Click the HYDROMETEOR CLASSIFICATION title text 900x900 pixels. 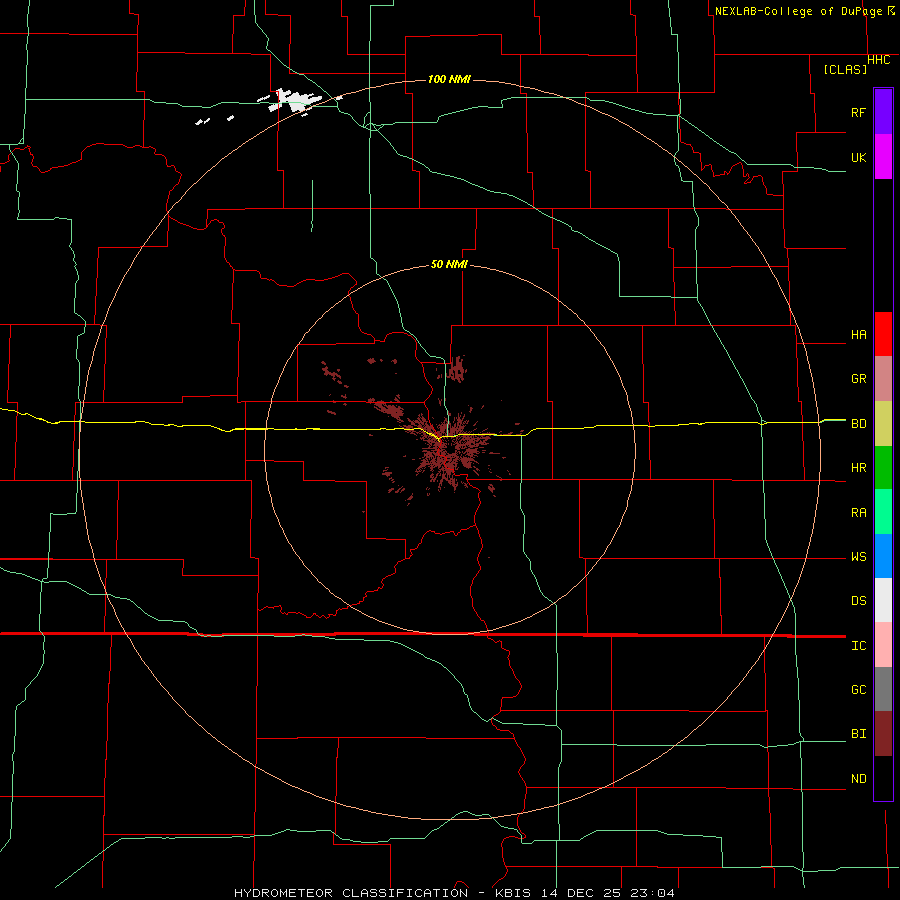tap(351, 893)
